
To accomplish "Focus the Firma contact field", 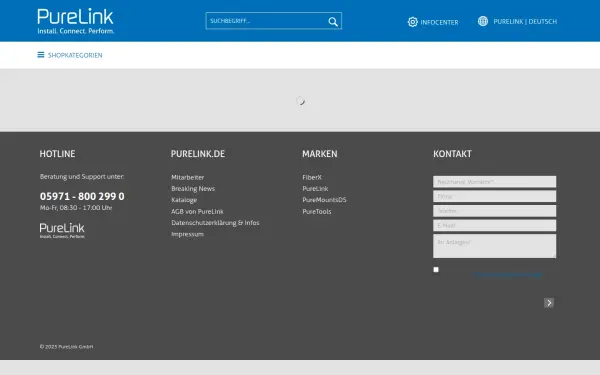I will pyautogui.click(x=494, y=196).
